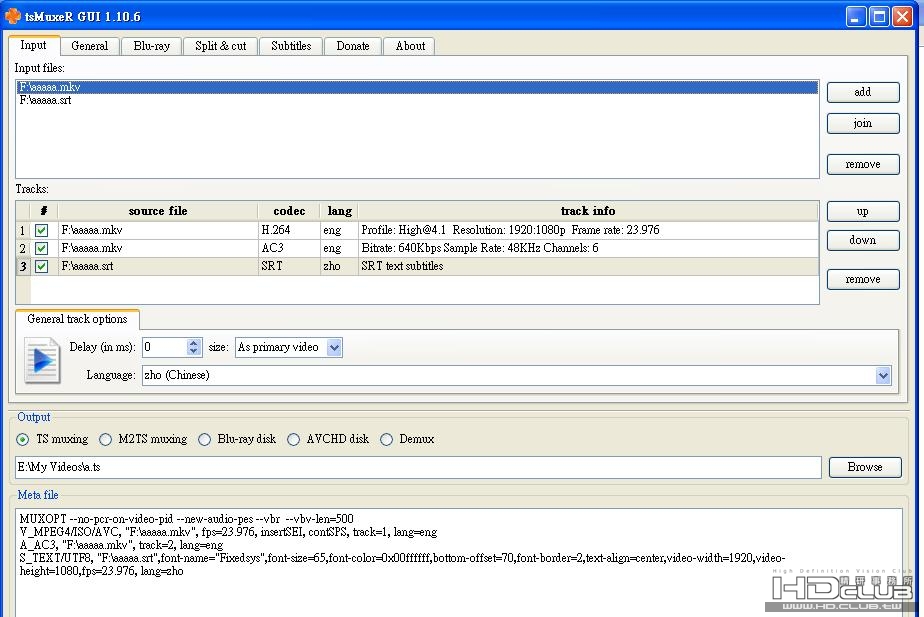The height and width of the screenshot is (617, 924).
Task: Click the Delay (in ms) input field
Action: click(165, 347)
